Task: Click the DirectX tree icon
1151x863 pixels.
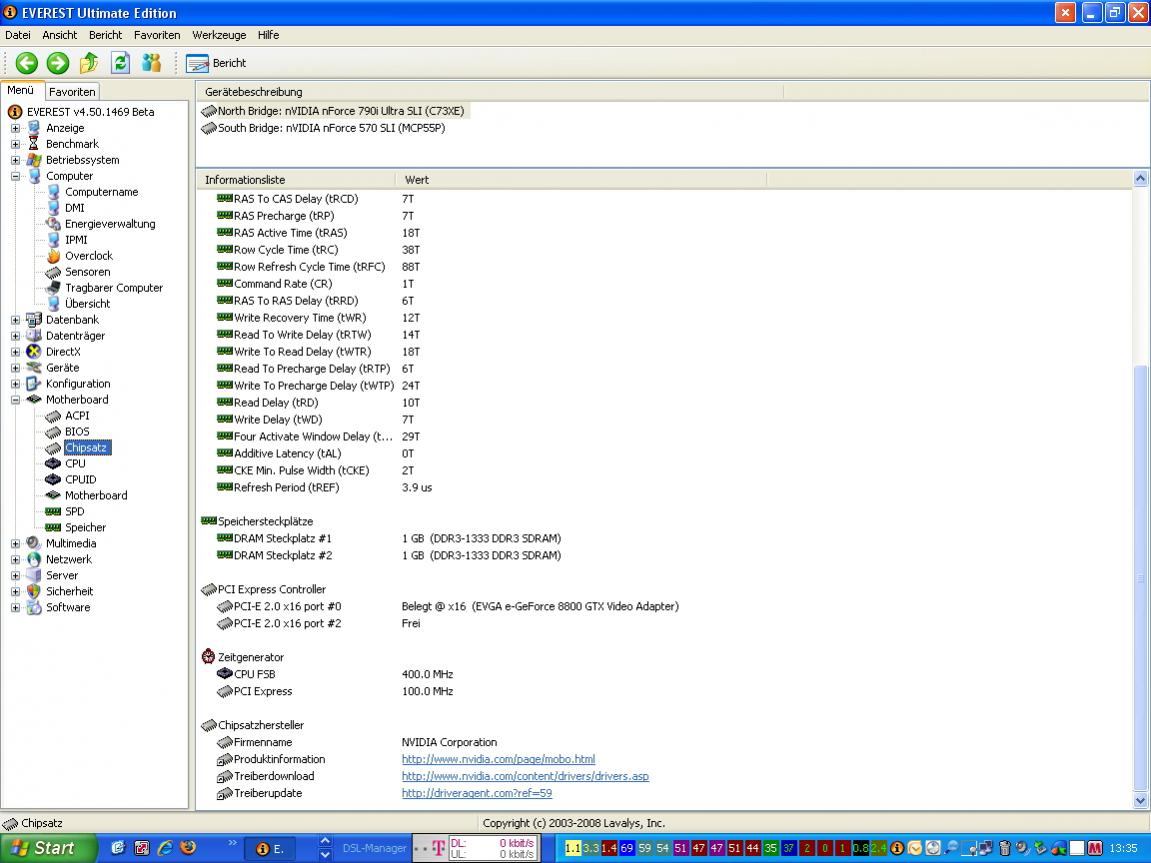Action: [34, 352]
